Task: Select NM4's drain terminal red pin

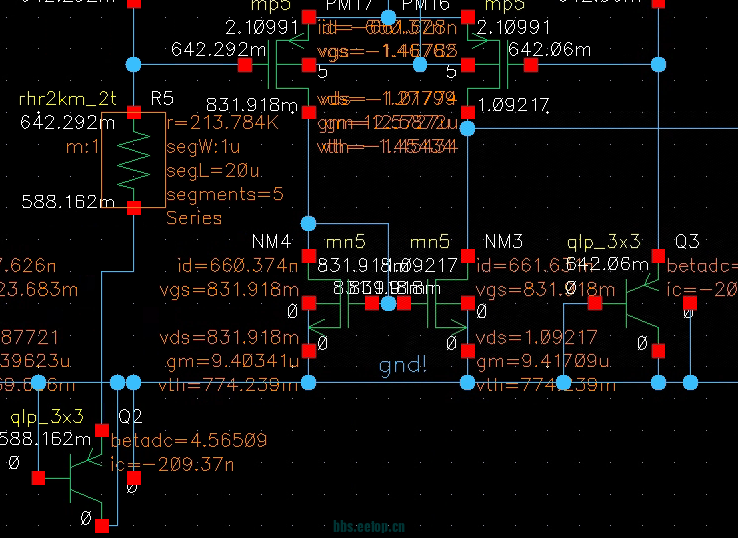Action: click(309, 256)
